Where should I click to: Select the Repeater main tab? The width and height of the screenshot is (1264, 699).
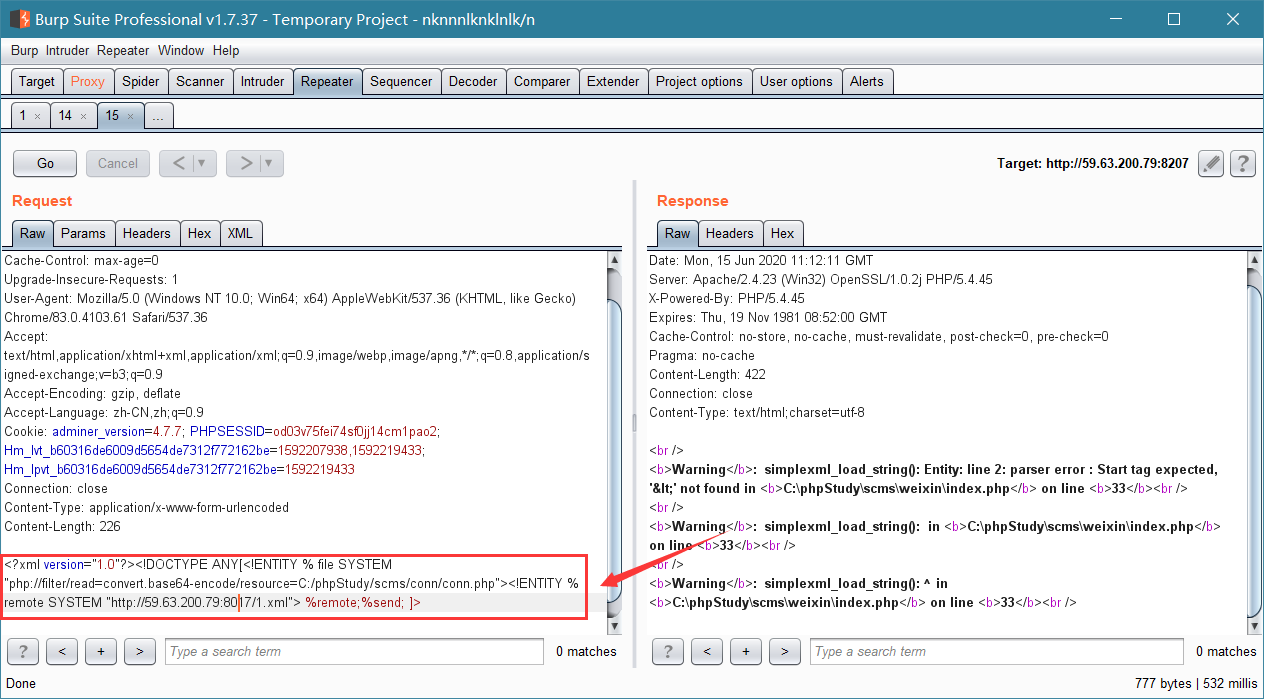tap(327, 81)
